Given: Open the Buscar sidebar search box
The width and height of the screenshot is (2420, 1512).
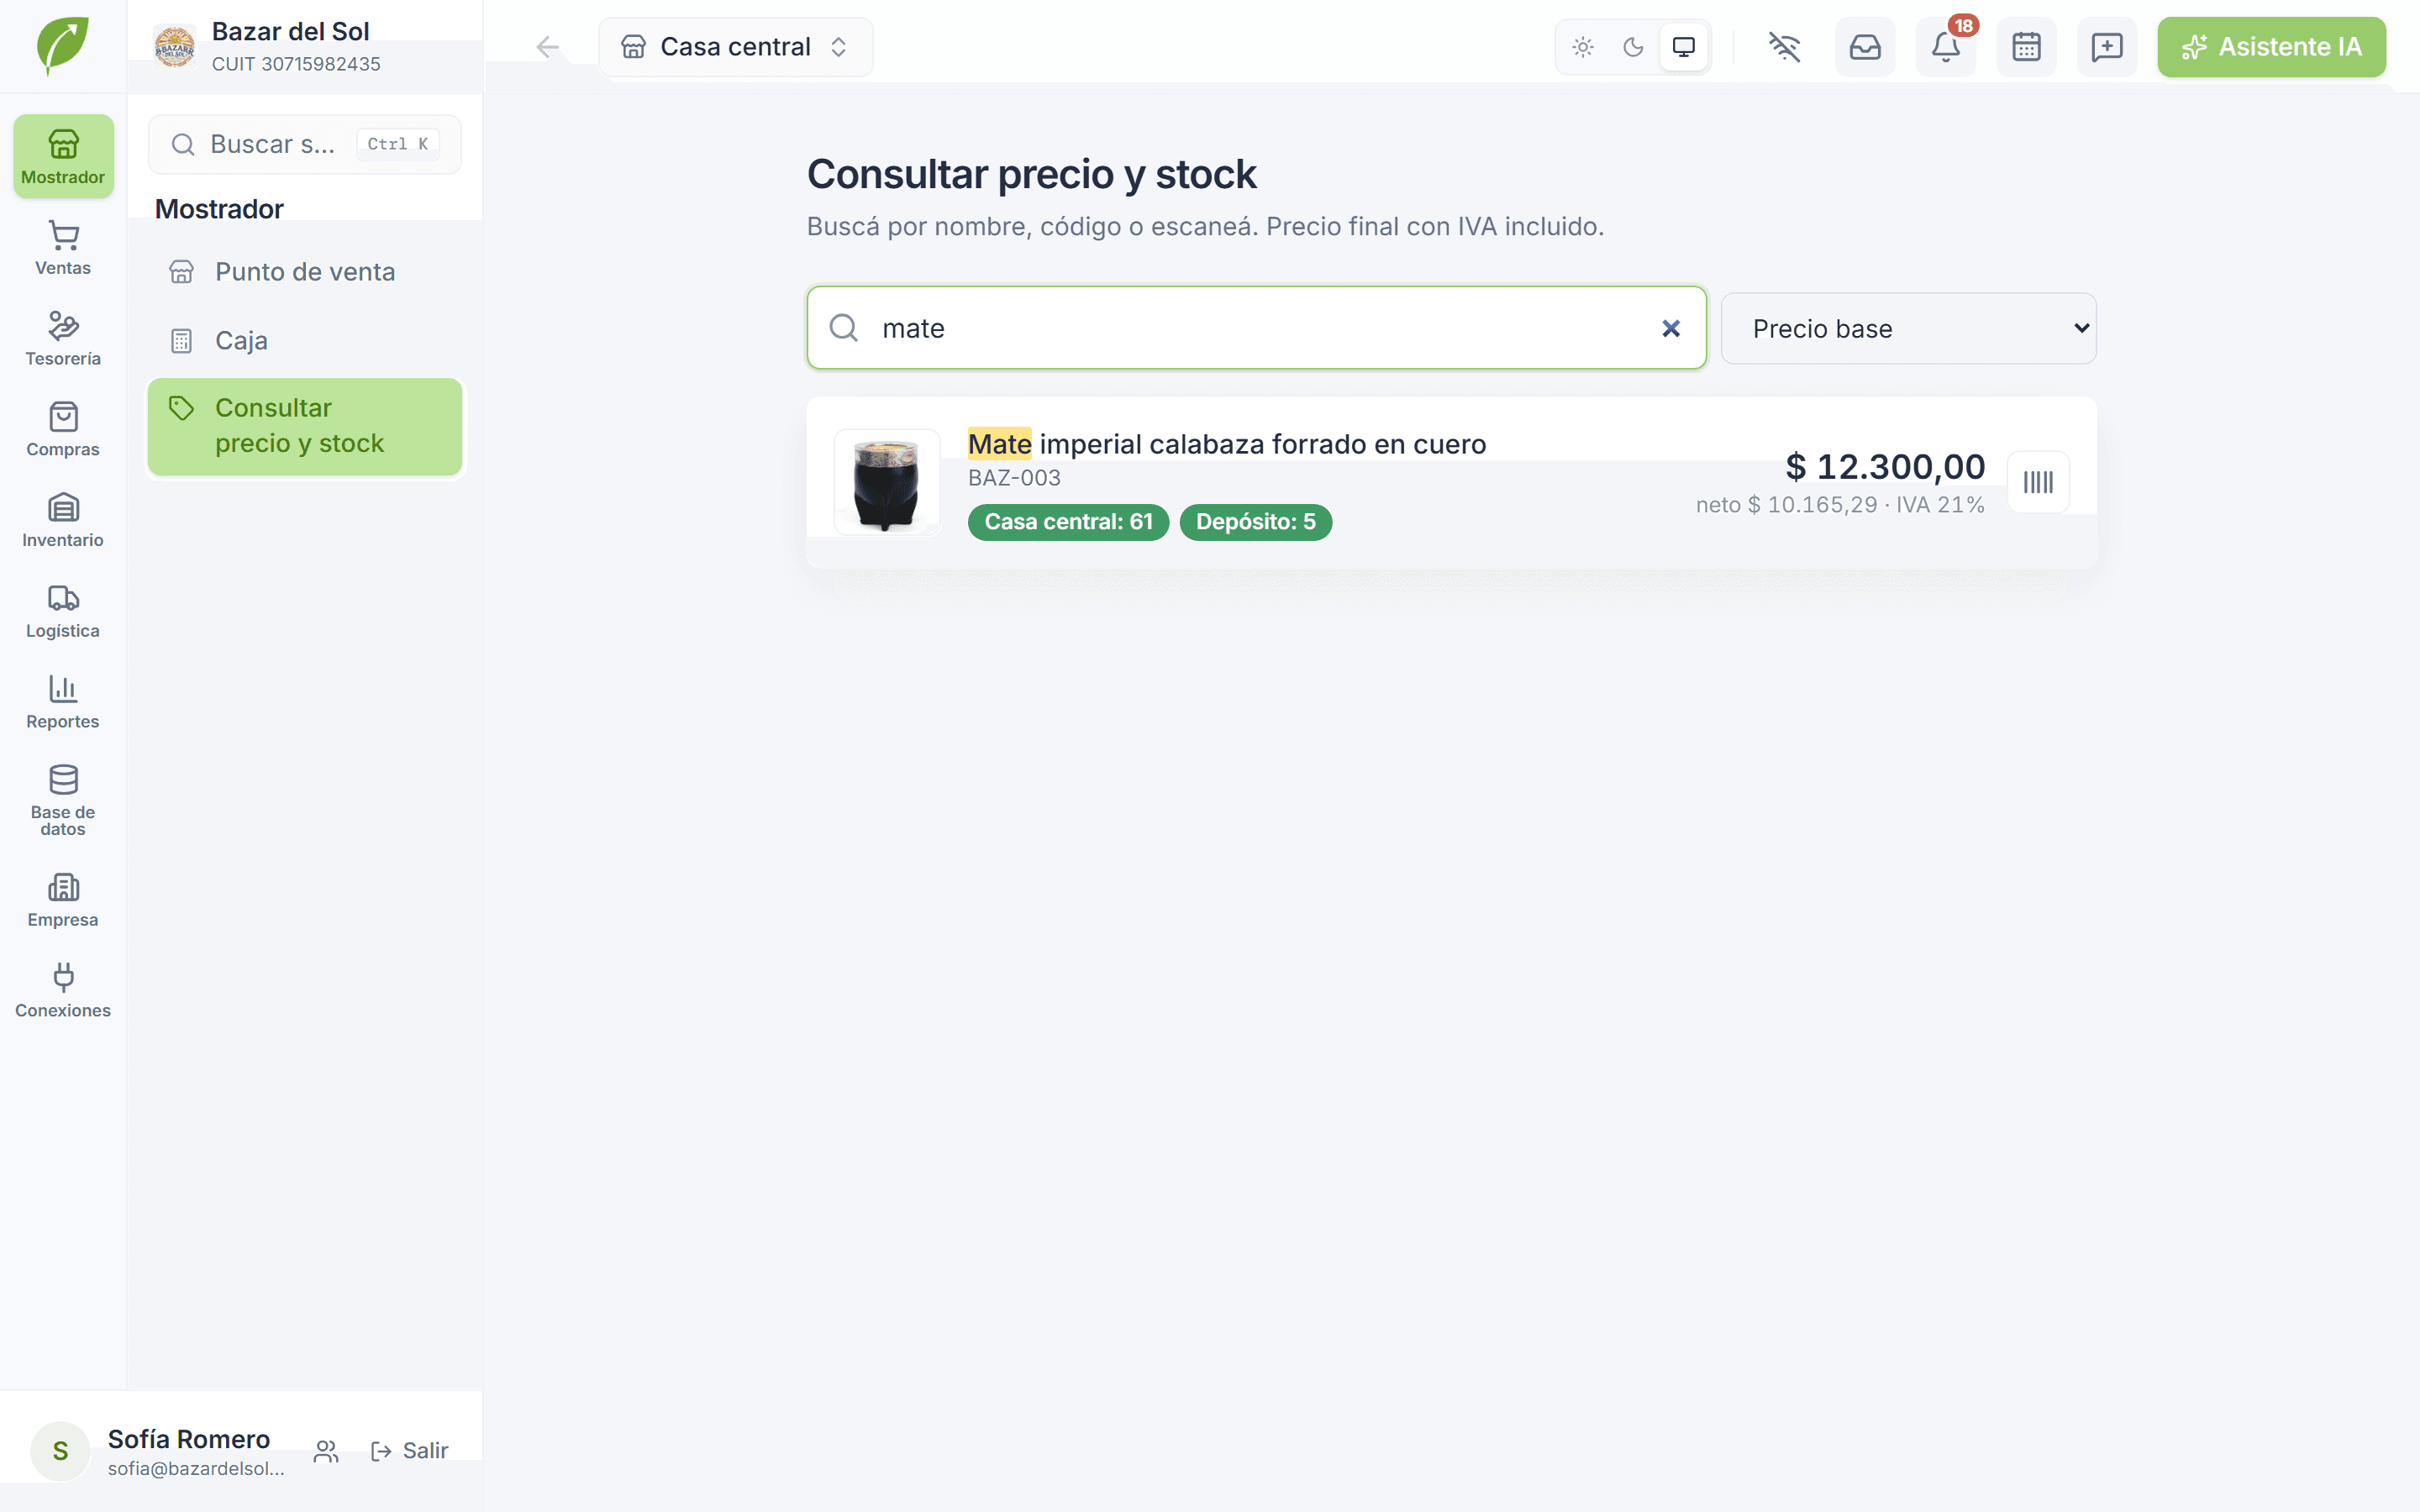Looking at the screenshot, I should [305, 144].
